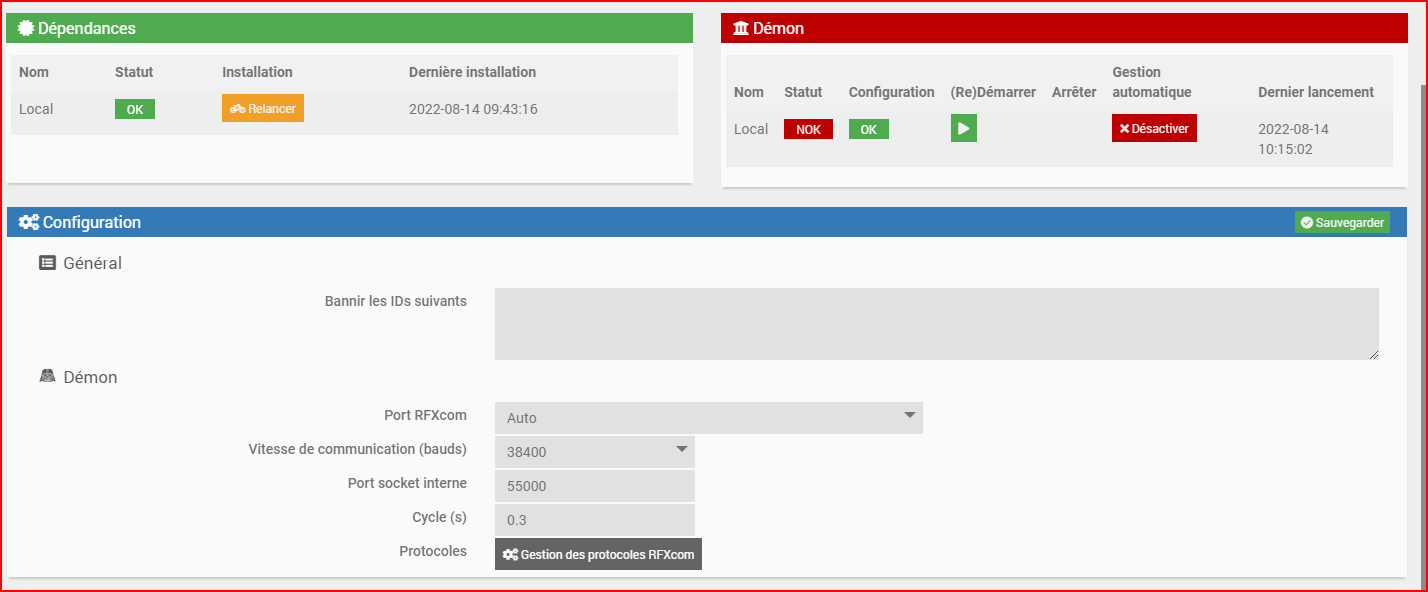This screenshot has height=592, width=1428.
Task: Click the list icon beside Général section title
Action: (x=47, y=263)
